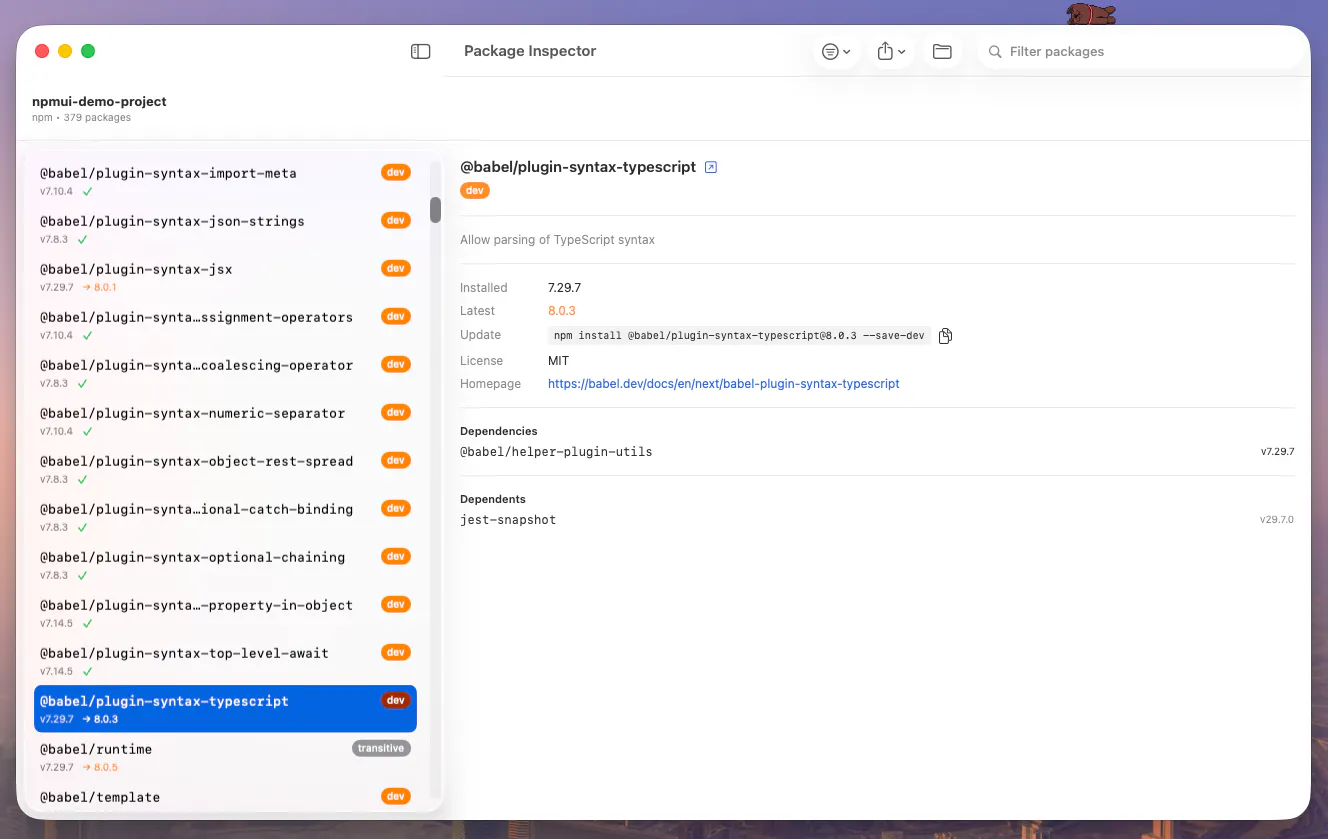Click the flying character icon above the window

tap(1091, 14)
